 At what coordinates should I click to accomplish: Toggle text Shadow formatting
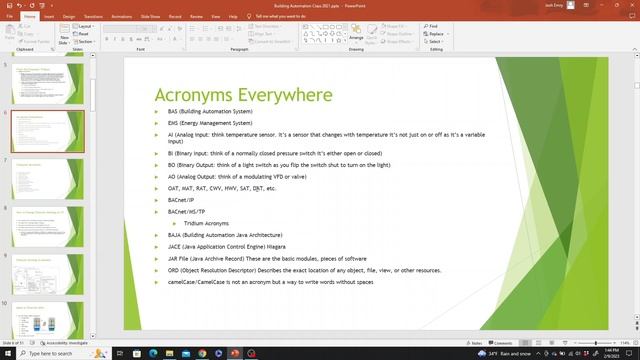(x=131, y=39)
